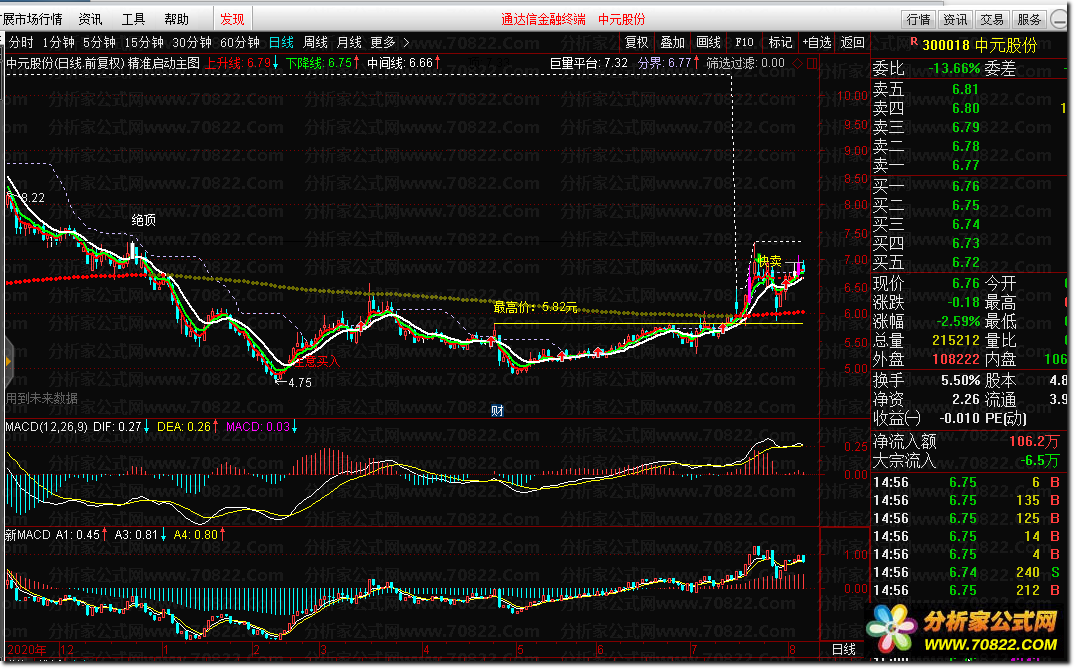Click the red diamond icon after 筛选过滤
1076x669 pixels.
797,63
